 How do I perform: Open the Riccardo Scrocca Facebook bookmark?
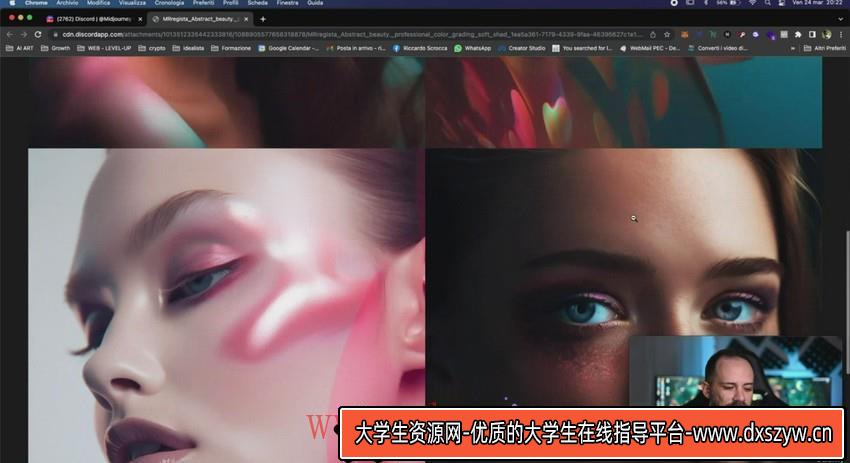point(420,48)
